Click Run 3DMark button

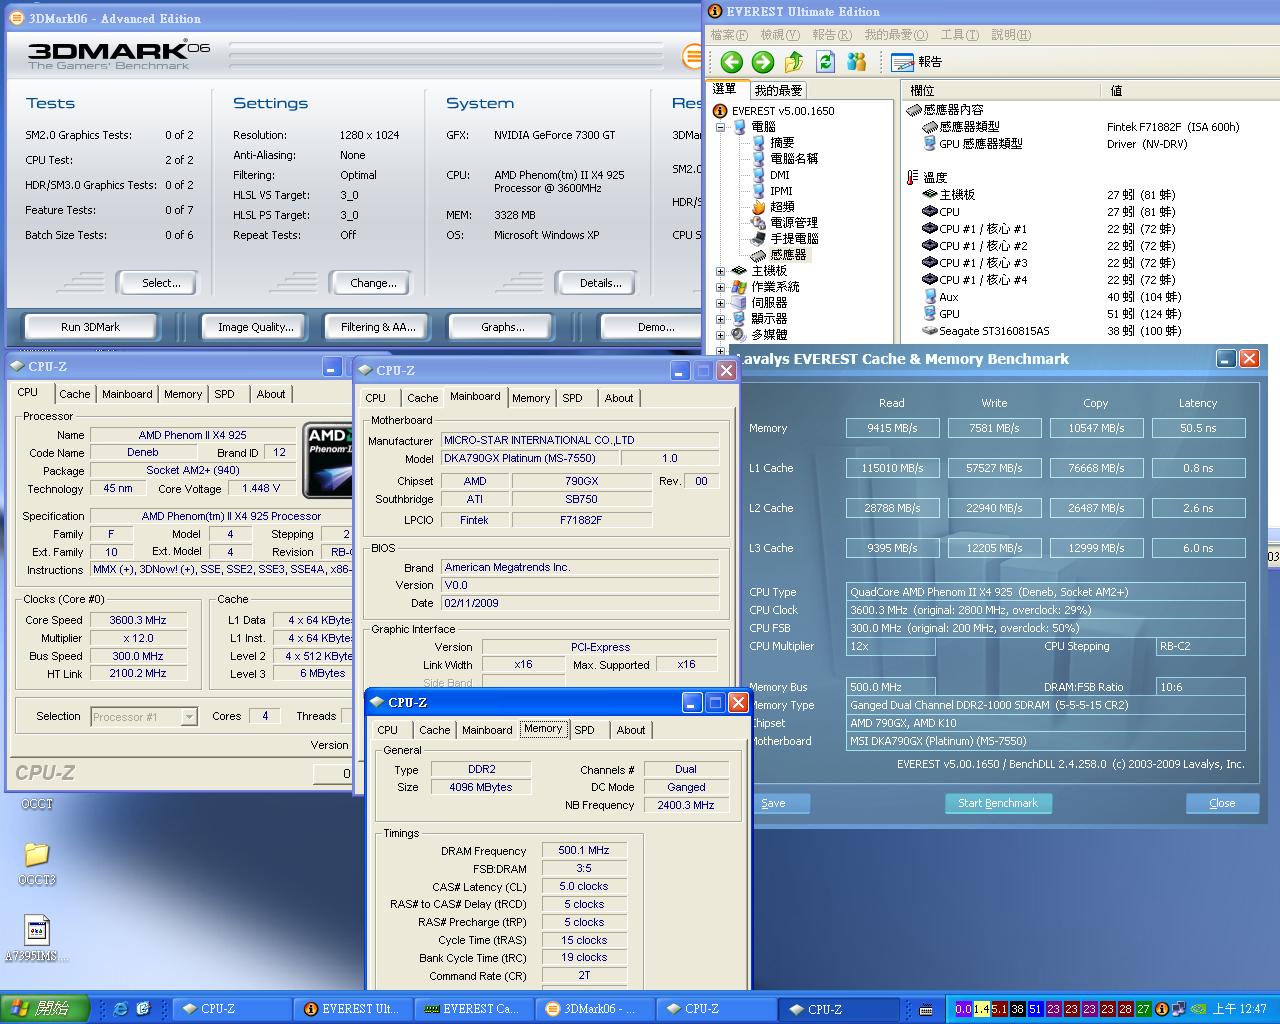(90, 327)
